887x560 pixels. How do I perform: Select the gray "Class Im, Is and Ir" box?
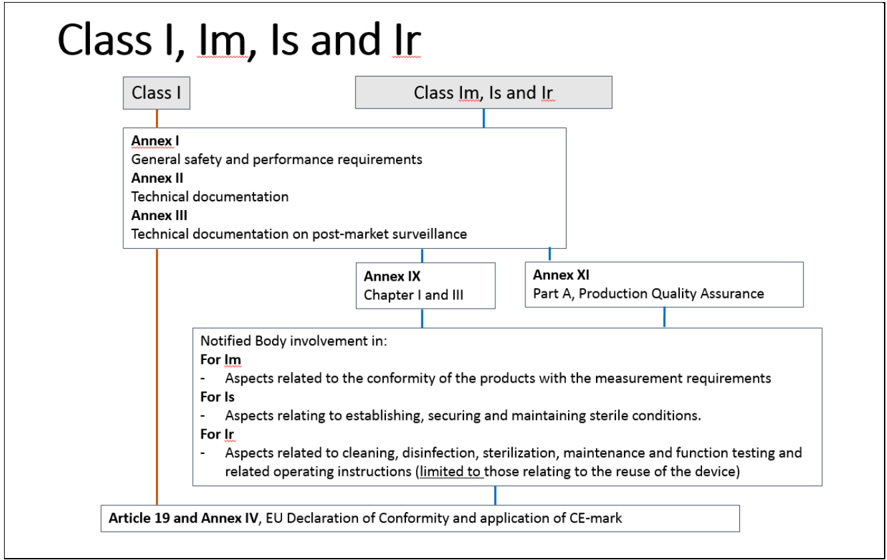(483, 93)
